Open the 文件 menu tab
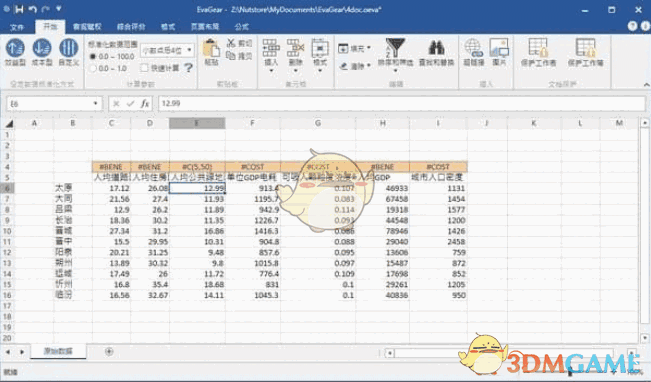The height and width of the screenshot is (382, 651). coord(17,27)
